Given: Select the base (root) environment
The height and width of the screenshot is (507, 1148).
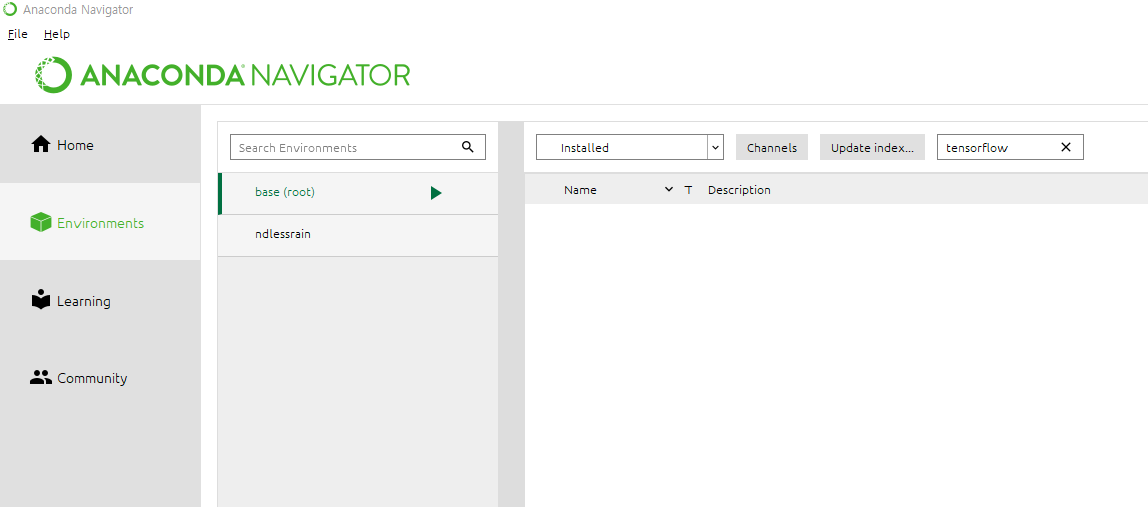Looking at the screenshot, I should pyautogui.click(x=358, y=193).
